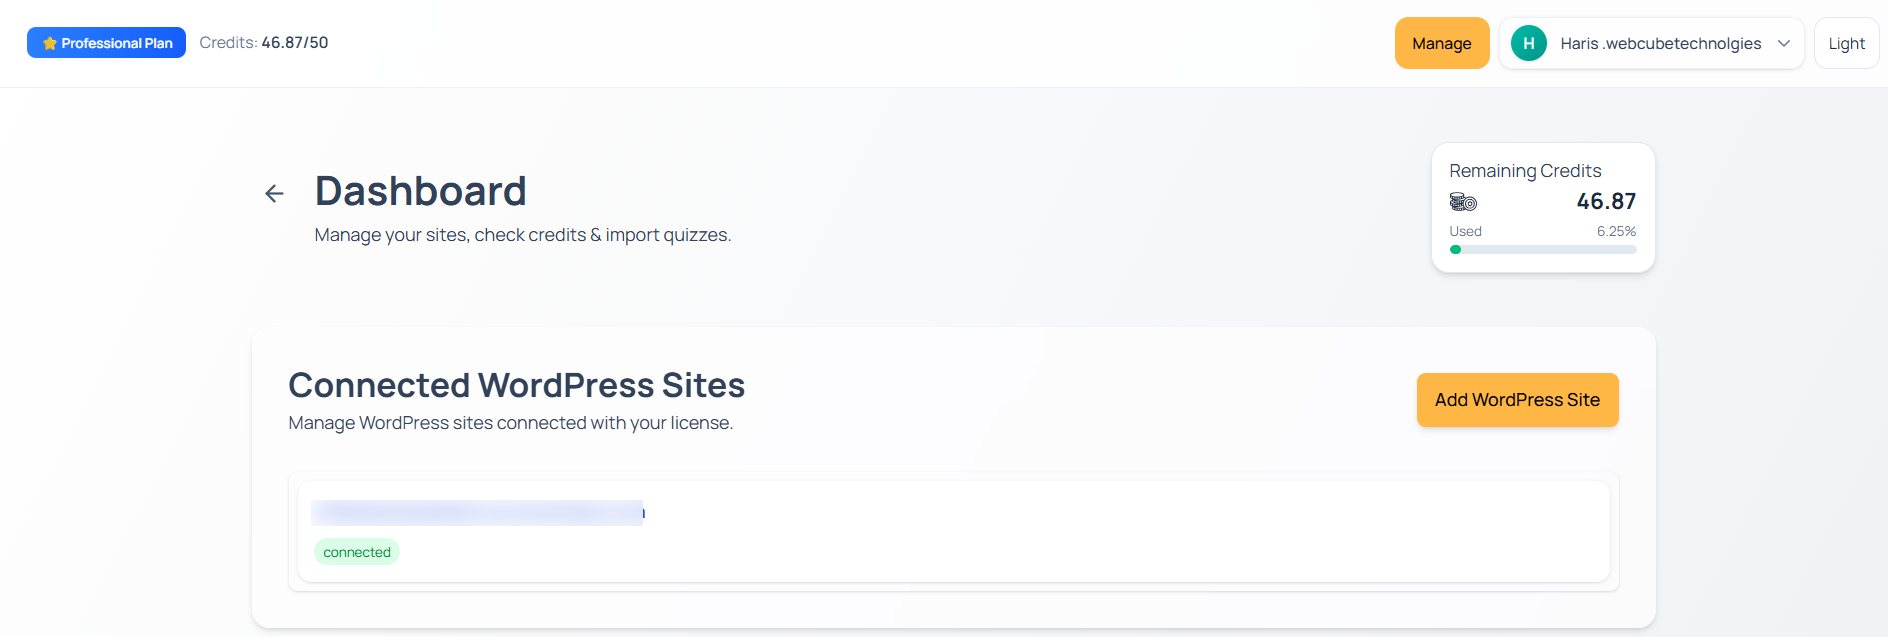Click the Remaining Credits card title
This screenshot has width=1888, height=637.
coord(1525,171)
